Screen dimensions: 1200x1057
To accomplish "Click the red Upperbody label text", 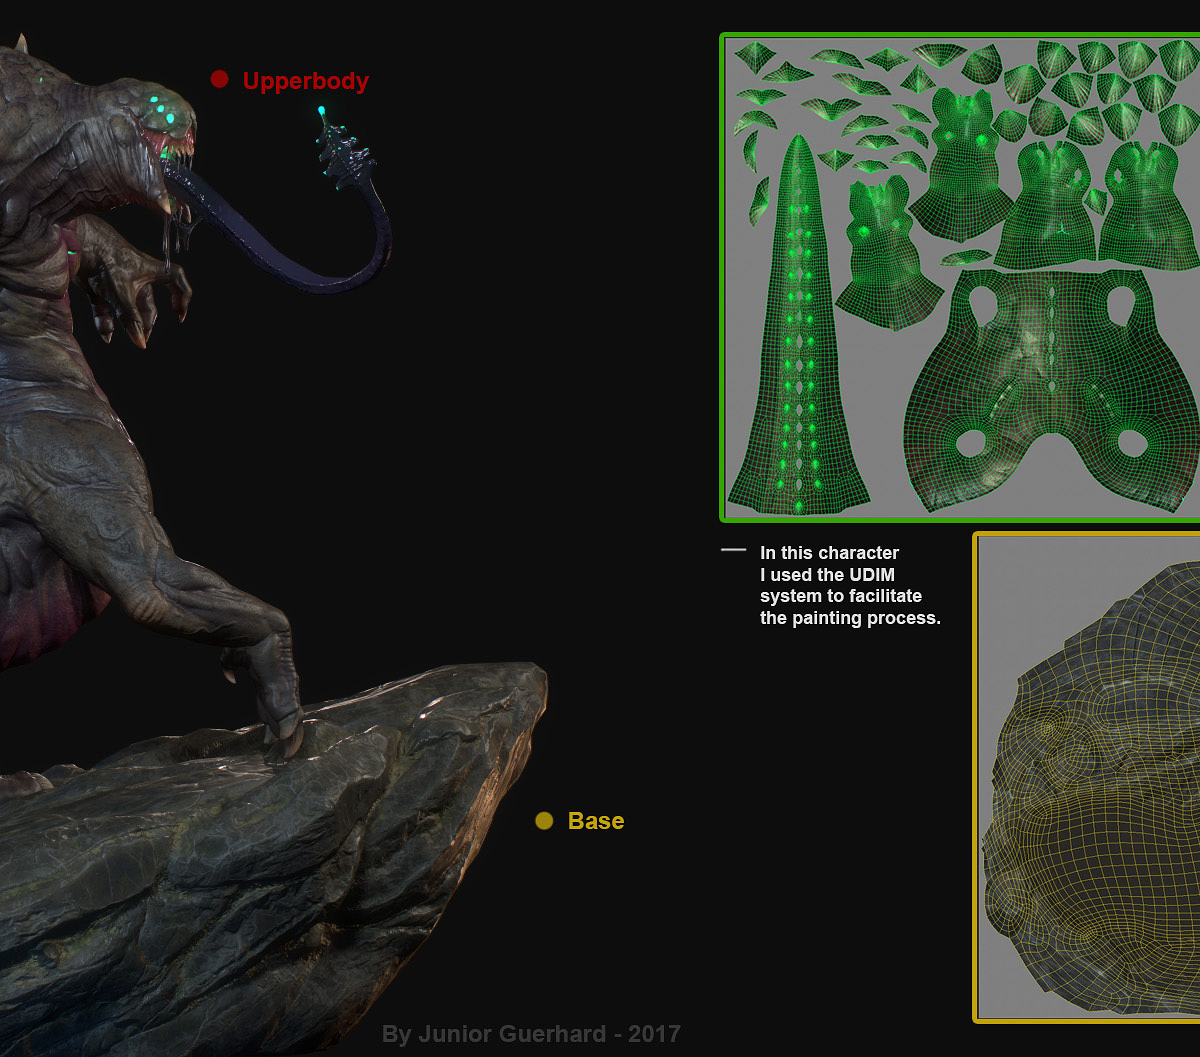I will (x=306, y=81).
